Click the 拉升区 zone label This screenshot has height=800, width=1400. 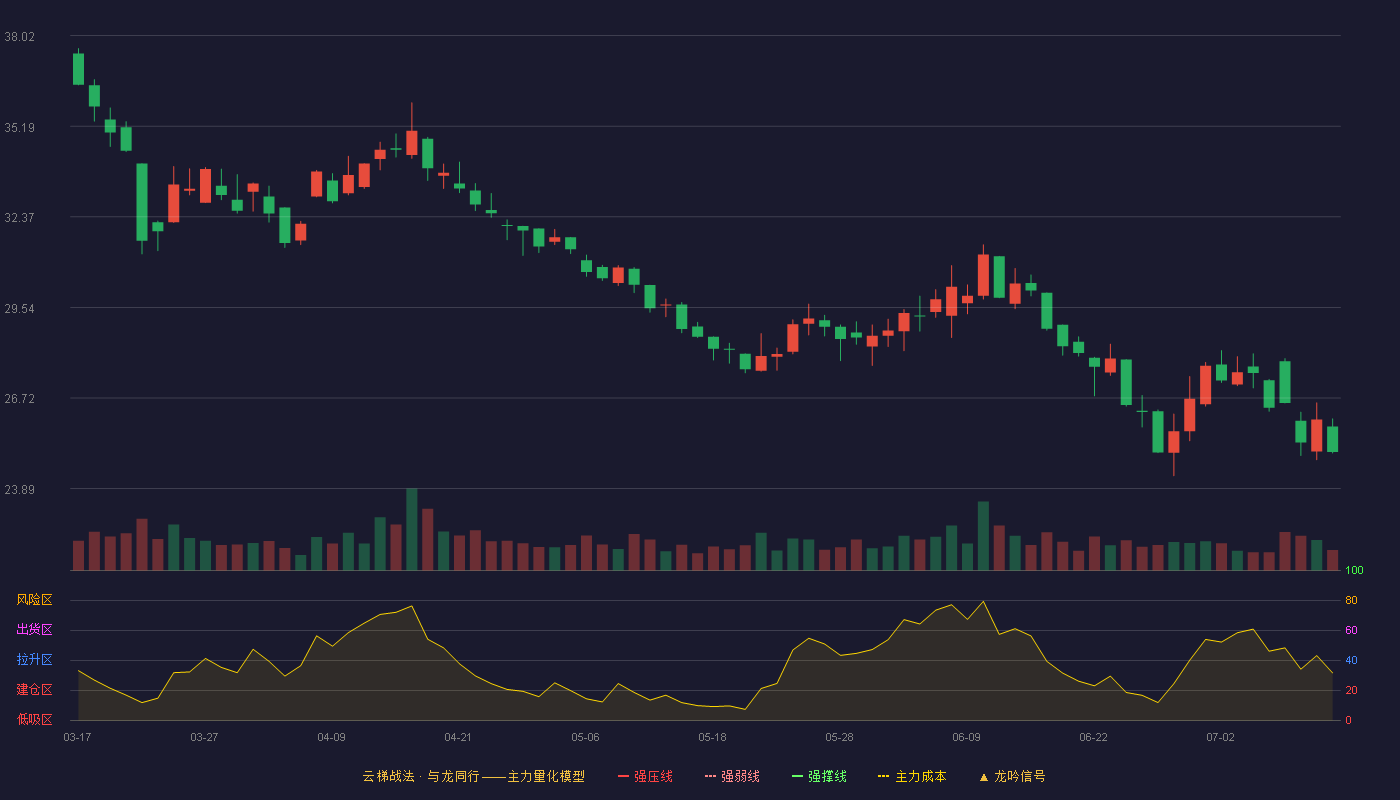click(x=34, y=660)
